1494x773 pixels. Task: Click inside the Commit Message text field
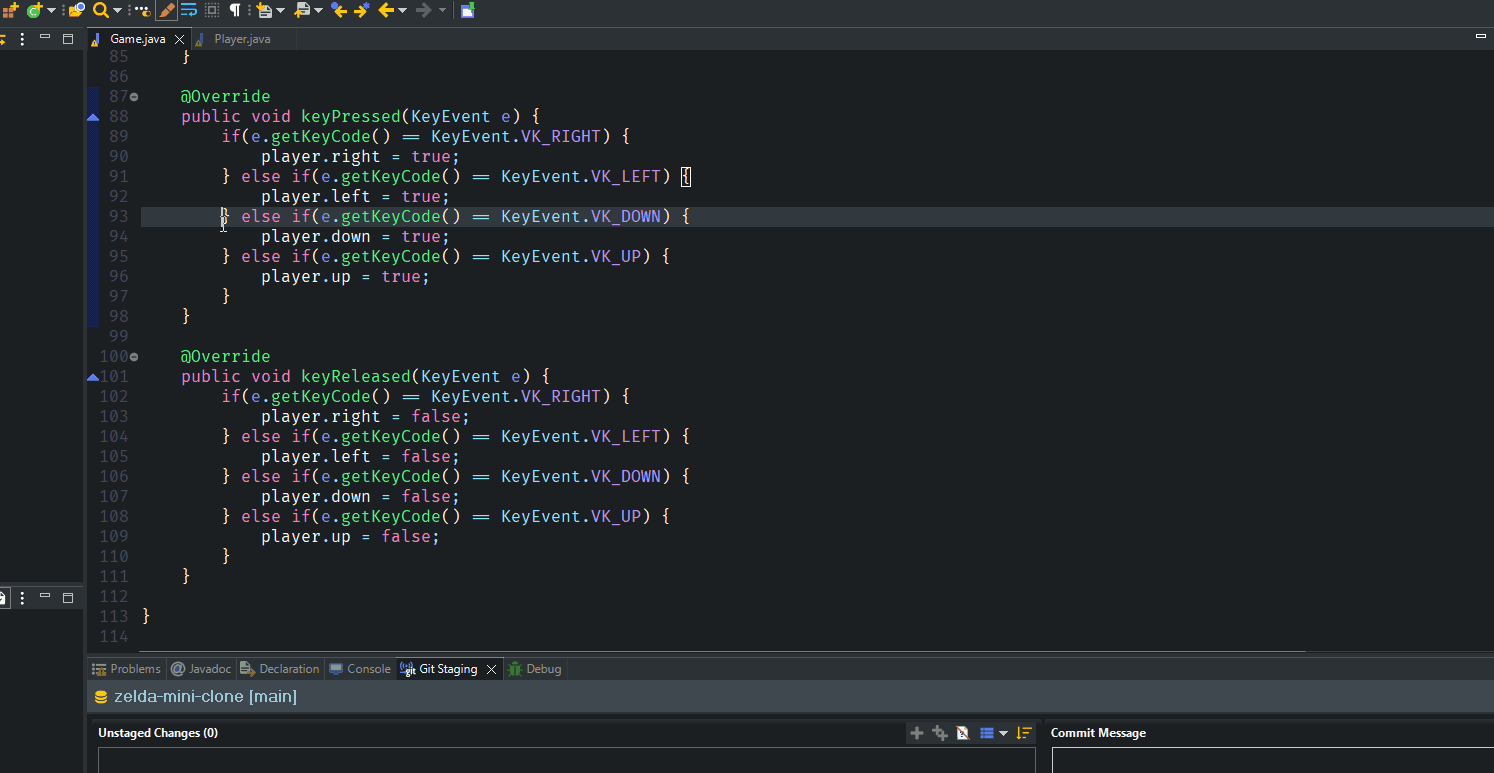pyautogui.click(x=1273, y=760)
